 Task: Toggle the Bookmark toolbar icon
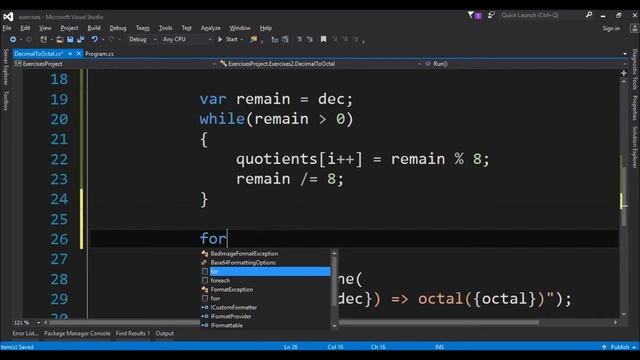(x=323, y=40)
